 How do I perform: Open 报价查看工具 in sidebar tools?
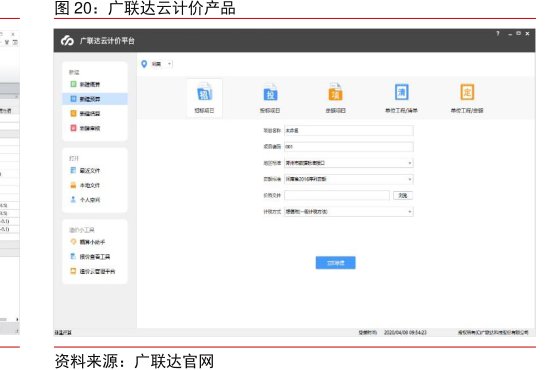95,257
